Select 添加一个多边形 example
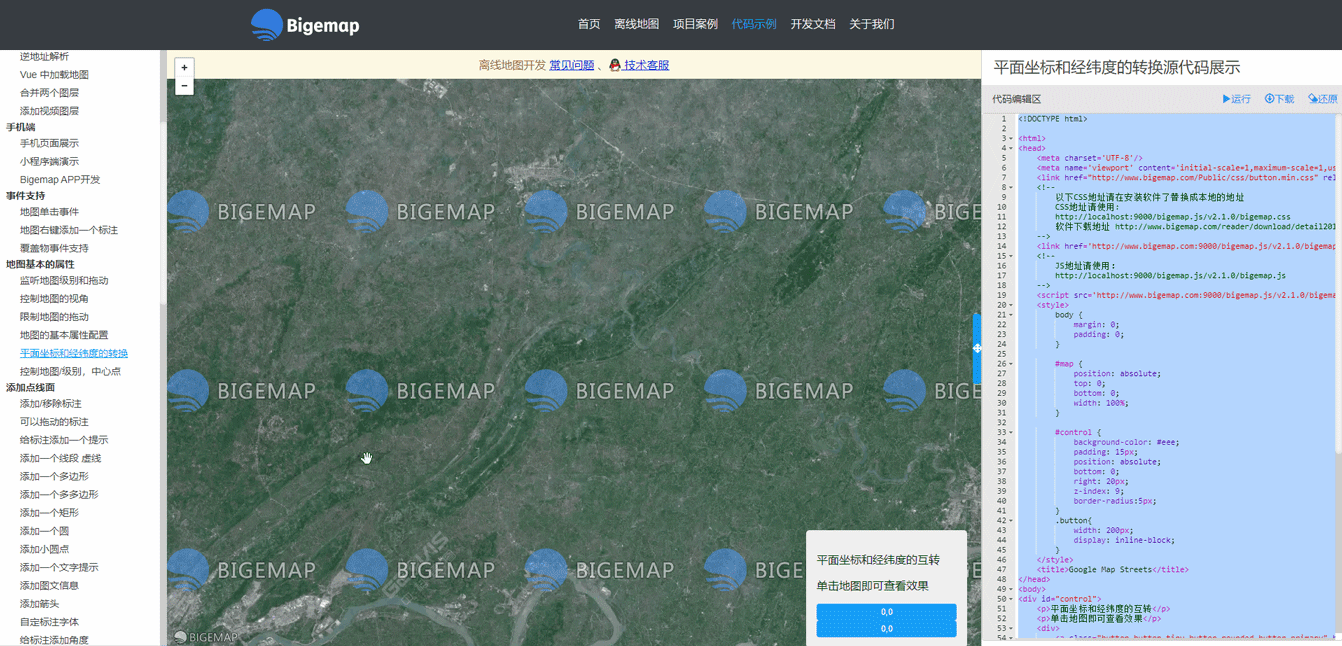The image size is (1342, 646). [x=54, y=477]
